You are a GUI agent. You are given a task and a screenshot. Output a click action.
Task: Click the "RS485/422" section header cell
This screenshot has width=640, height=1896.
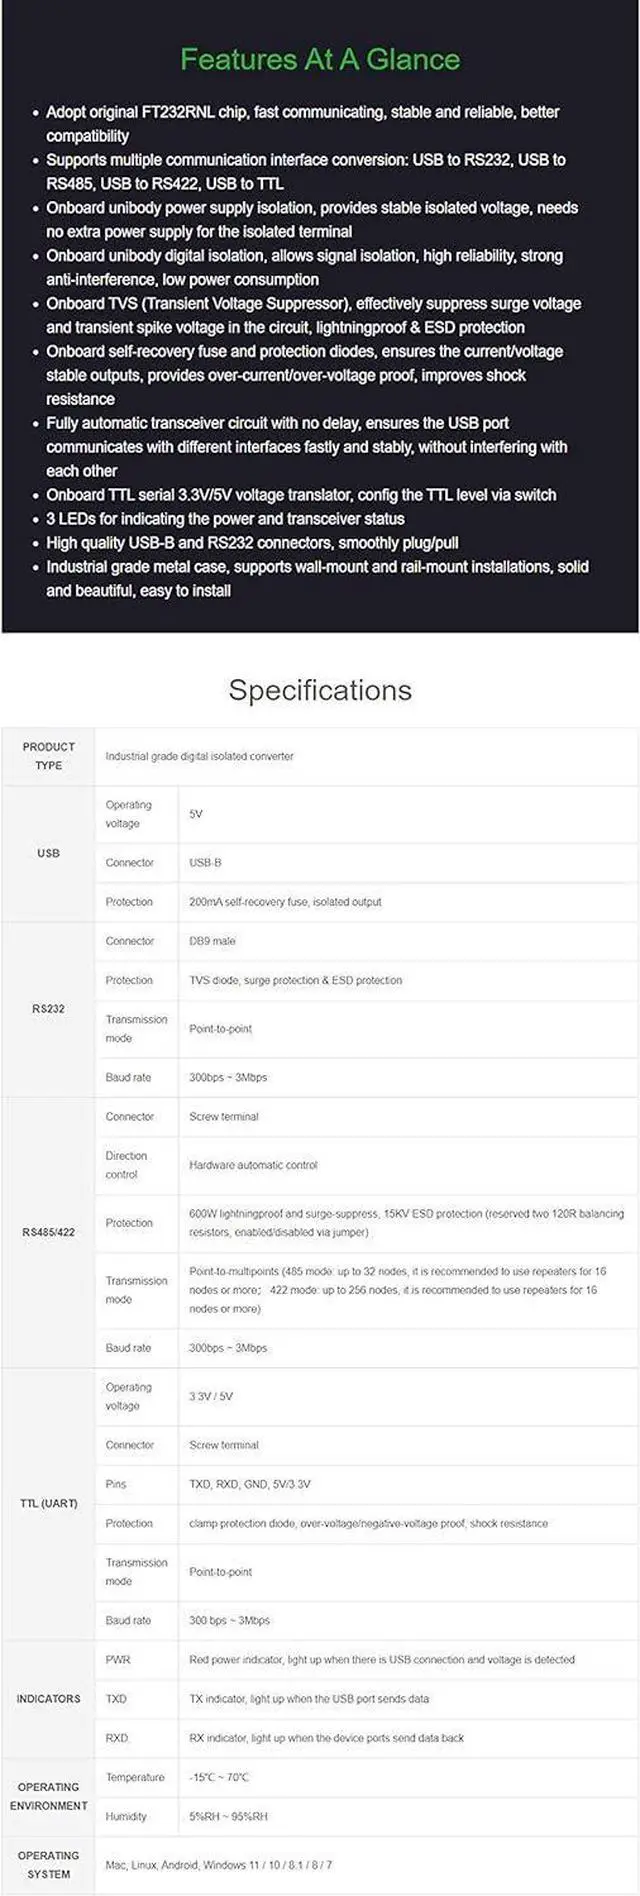(x=48, y=1232)
